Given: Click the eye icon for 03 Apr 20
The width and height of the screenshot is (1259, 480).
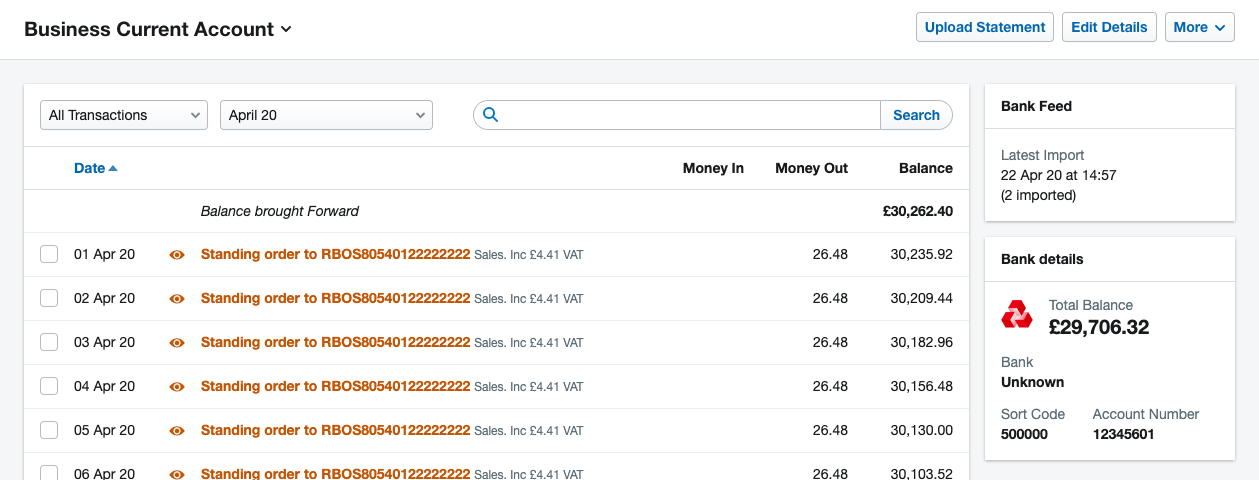Looking at the screenshot, I should (x=177, y=343).
